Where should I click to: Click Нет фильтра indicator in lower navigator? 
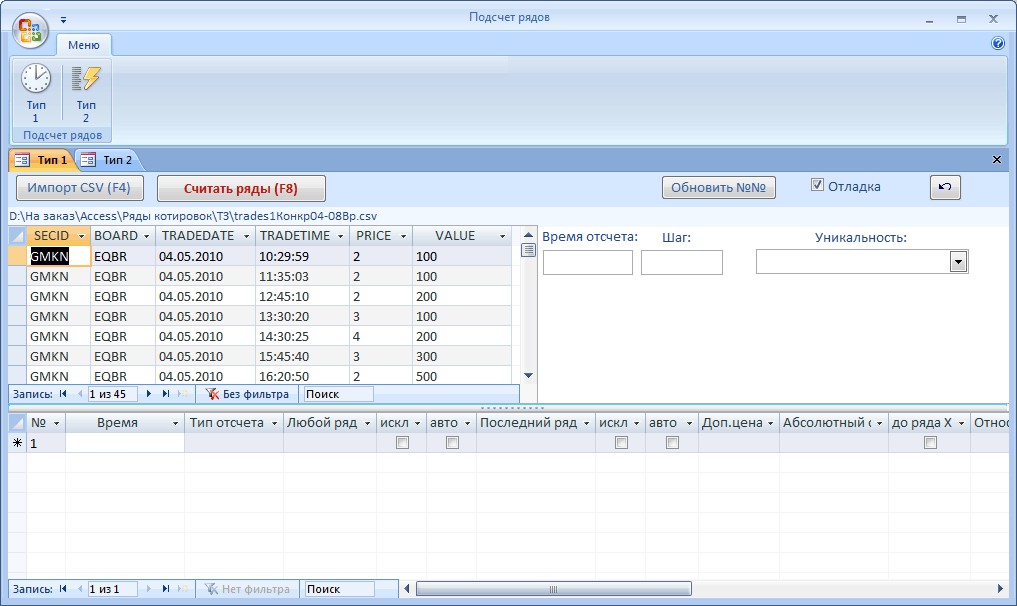click(x=247, y=588)
